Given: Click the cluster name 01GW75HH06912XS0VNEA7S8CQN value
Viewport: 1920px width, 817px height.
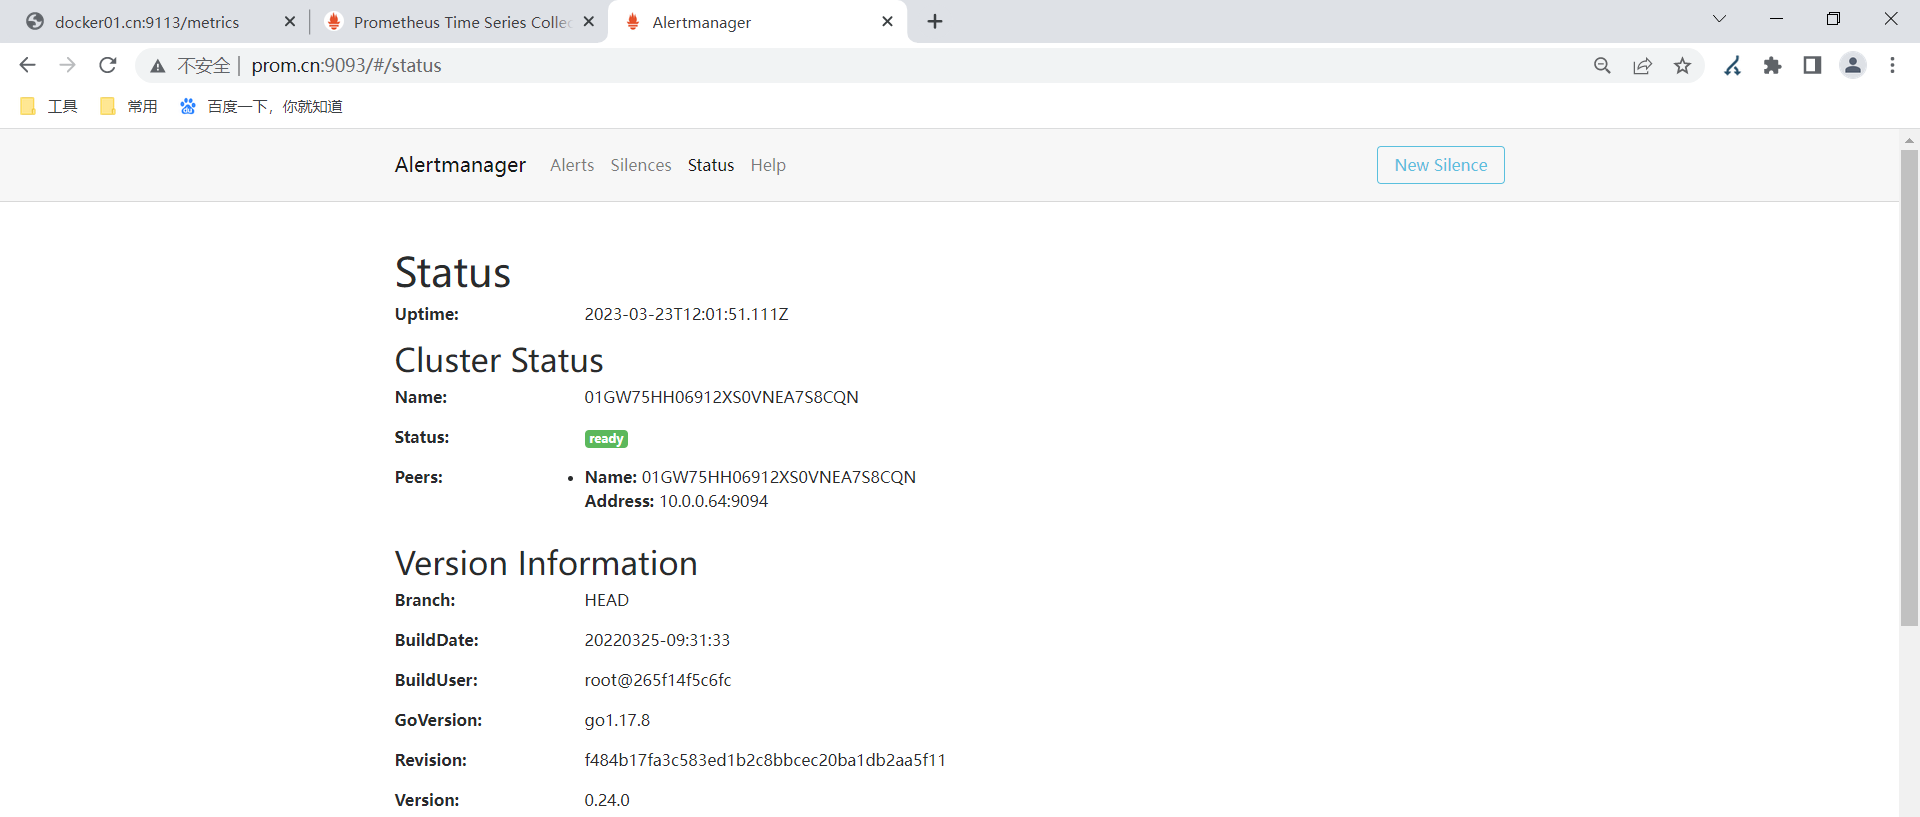Looking at the screenshot, I should tap(721, 397).
